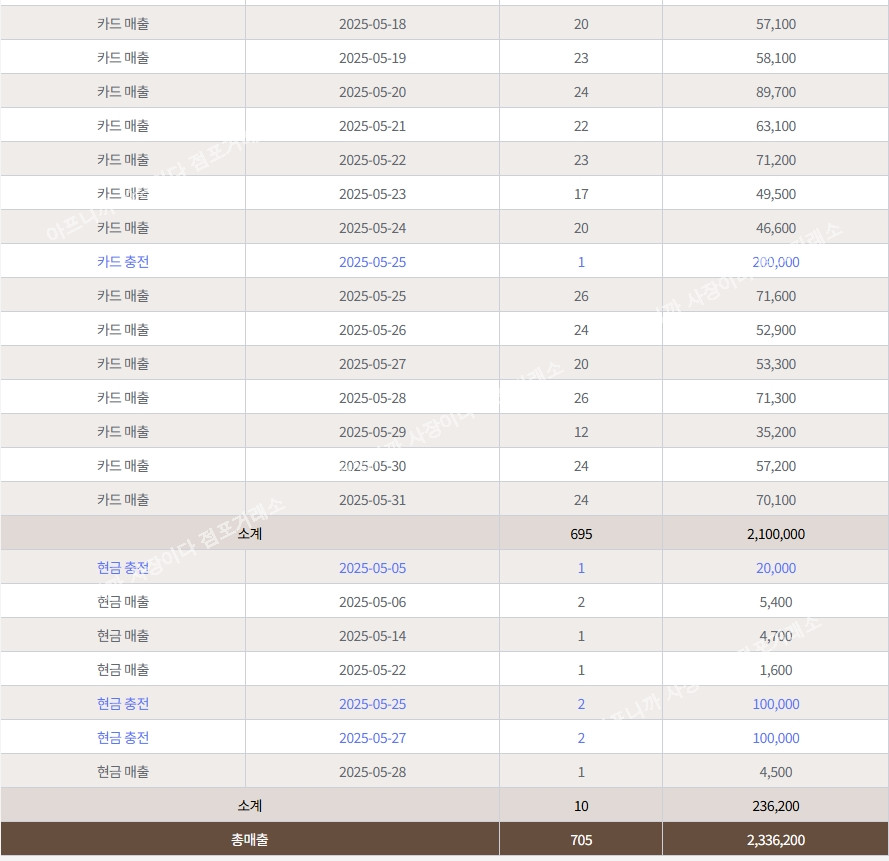Click the 200,000 card recharge amount
Viewport: 889px width, 861px height.
pyautogui.click(x=775, y=262)
